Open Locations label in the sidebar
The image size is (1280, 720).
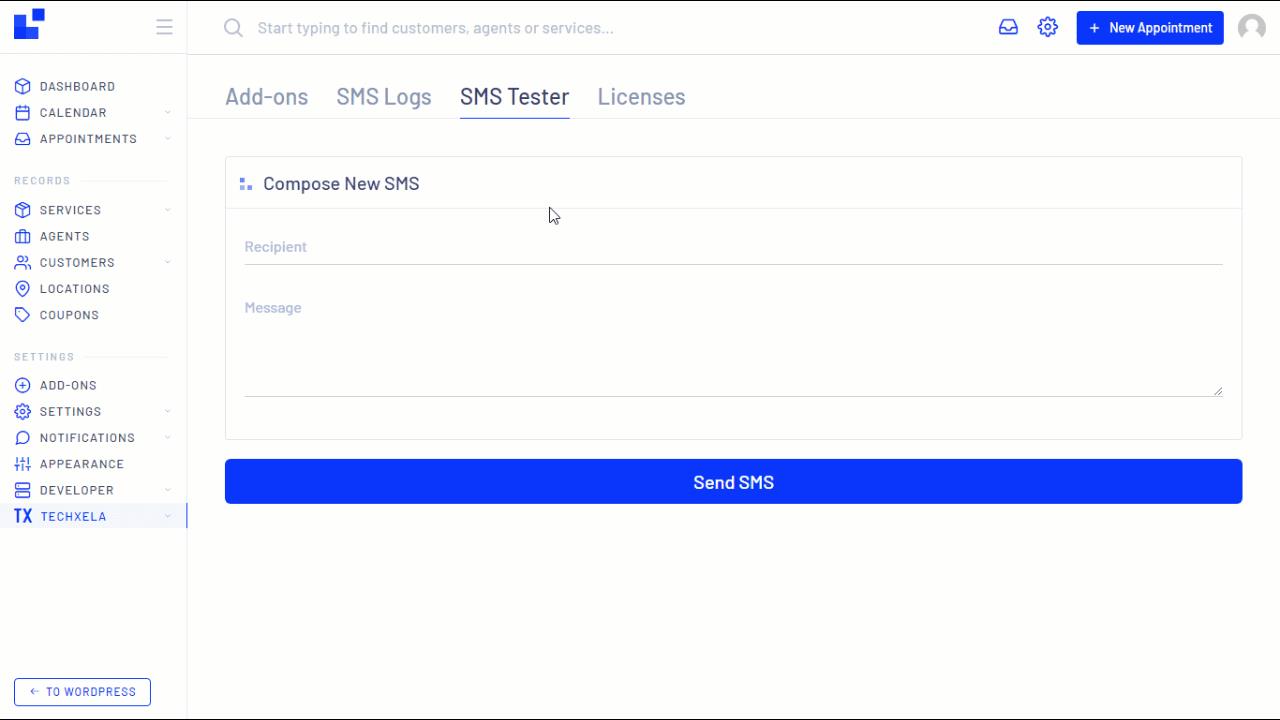click(x=75, y=288)
